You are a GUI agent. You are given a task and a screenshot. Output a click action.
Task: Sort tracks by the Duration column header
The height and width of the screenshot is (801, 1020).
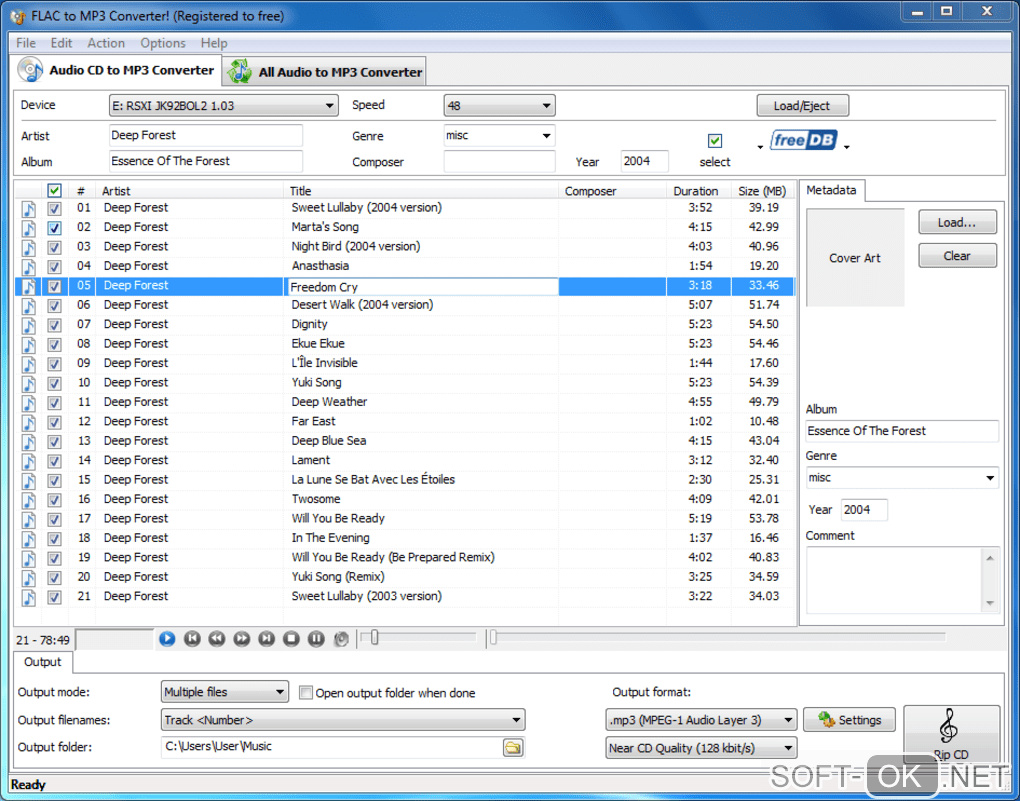click(698, 191)
